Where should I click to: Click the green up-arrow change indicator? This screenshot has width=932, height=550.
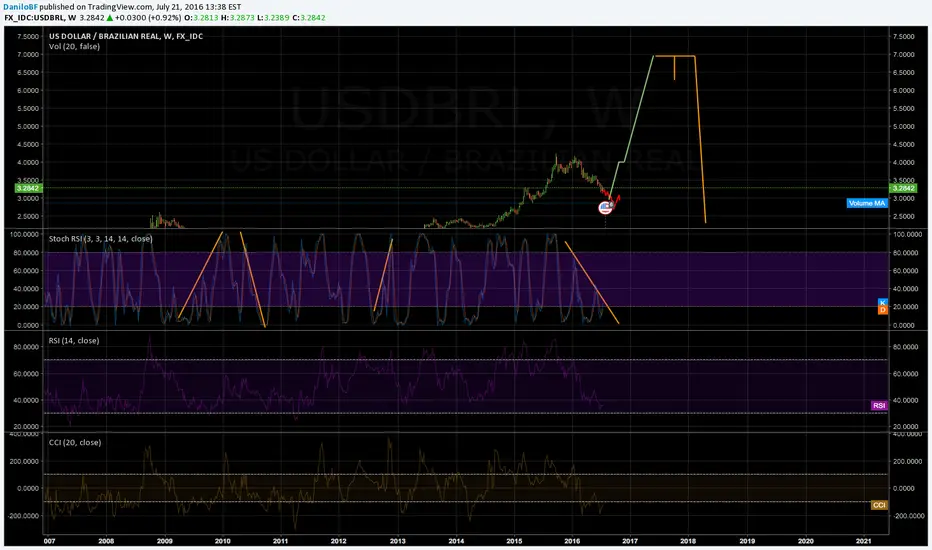(x=110, y=18)
